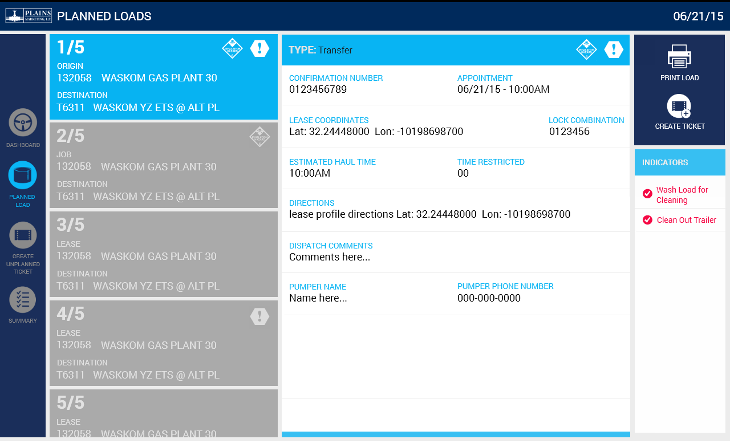Screen dimensions: 730x441
Task: Select load card 1/5
Action: point(164,77)
